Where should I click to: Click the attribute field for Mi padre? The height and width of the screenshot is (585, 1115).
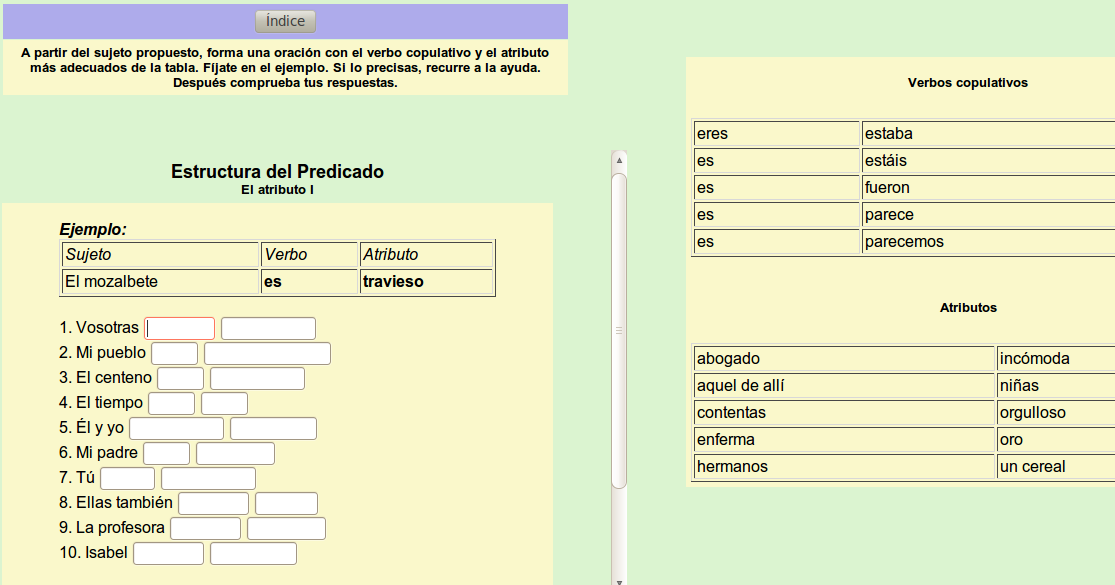[234, 452]
